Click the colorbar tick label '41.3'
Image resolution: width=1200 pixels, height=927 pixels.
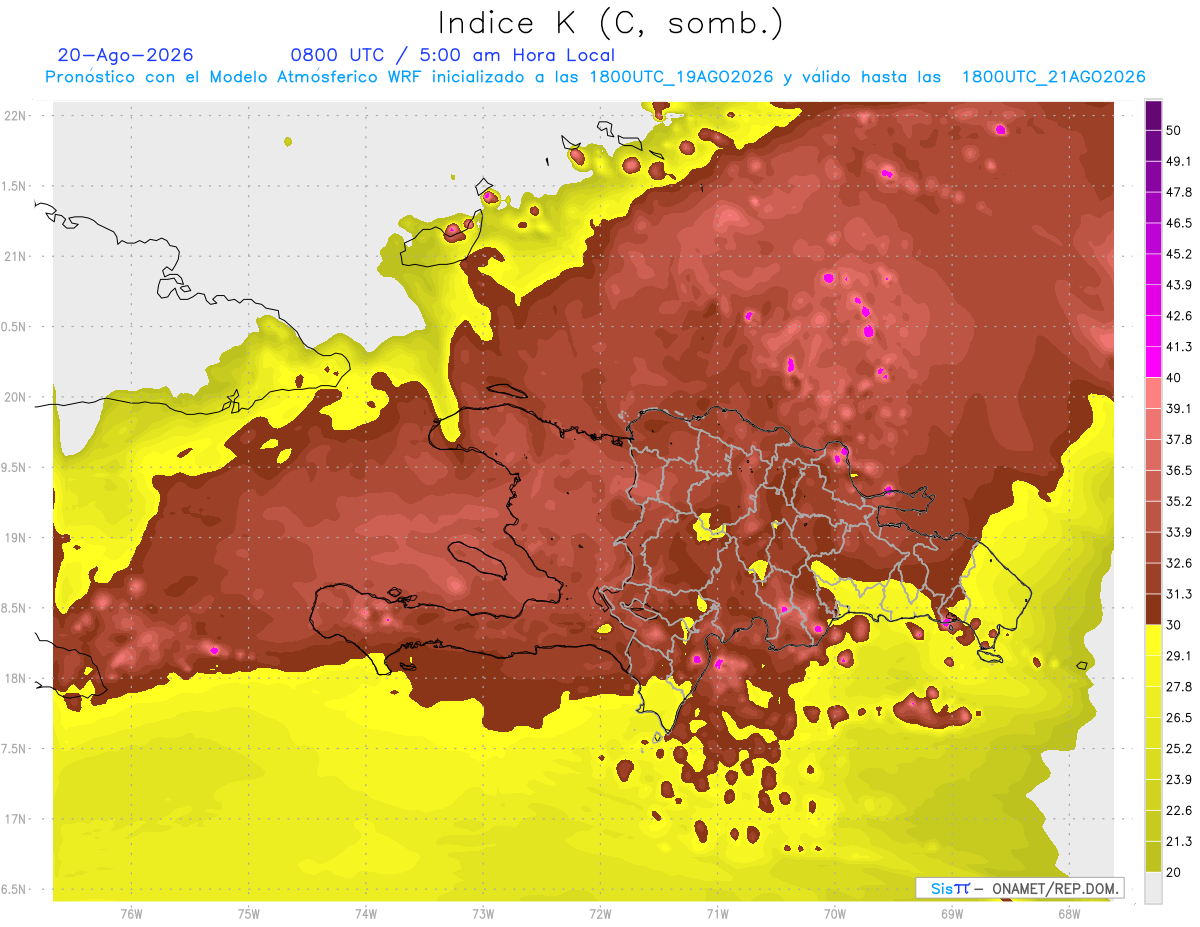(x=1179, y=347)
